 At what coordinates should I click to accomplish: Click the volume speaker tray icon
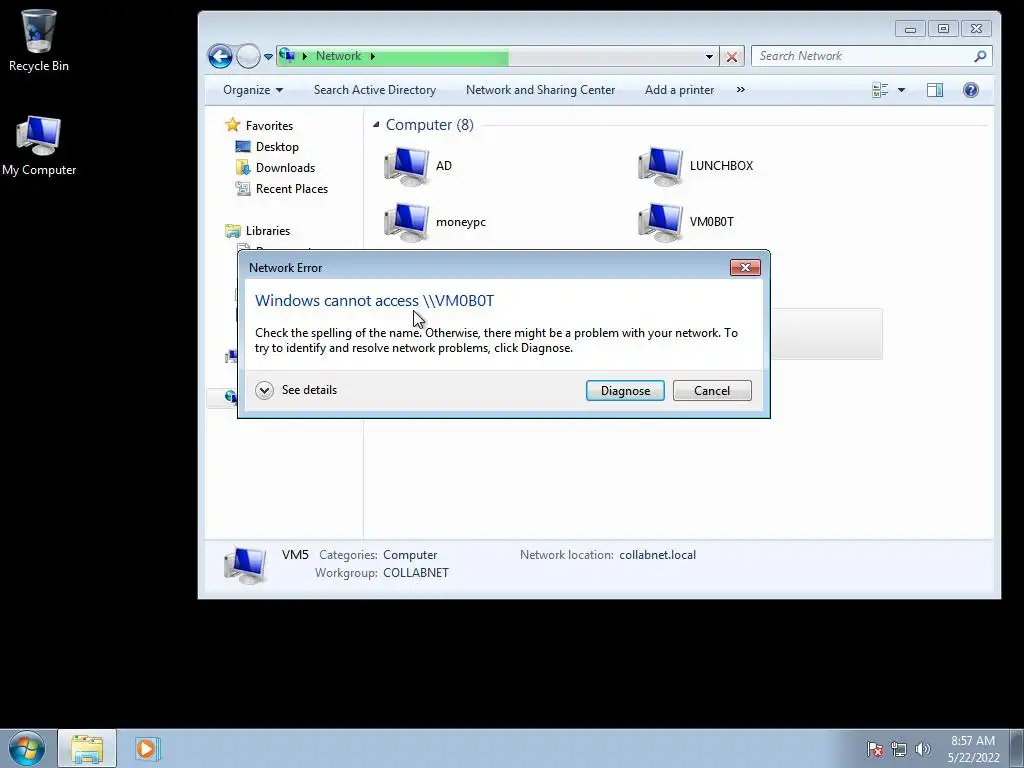[922, 749]
